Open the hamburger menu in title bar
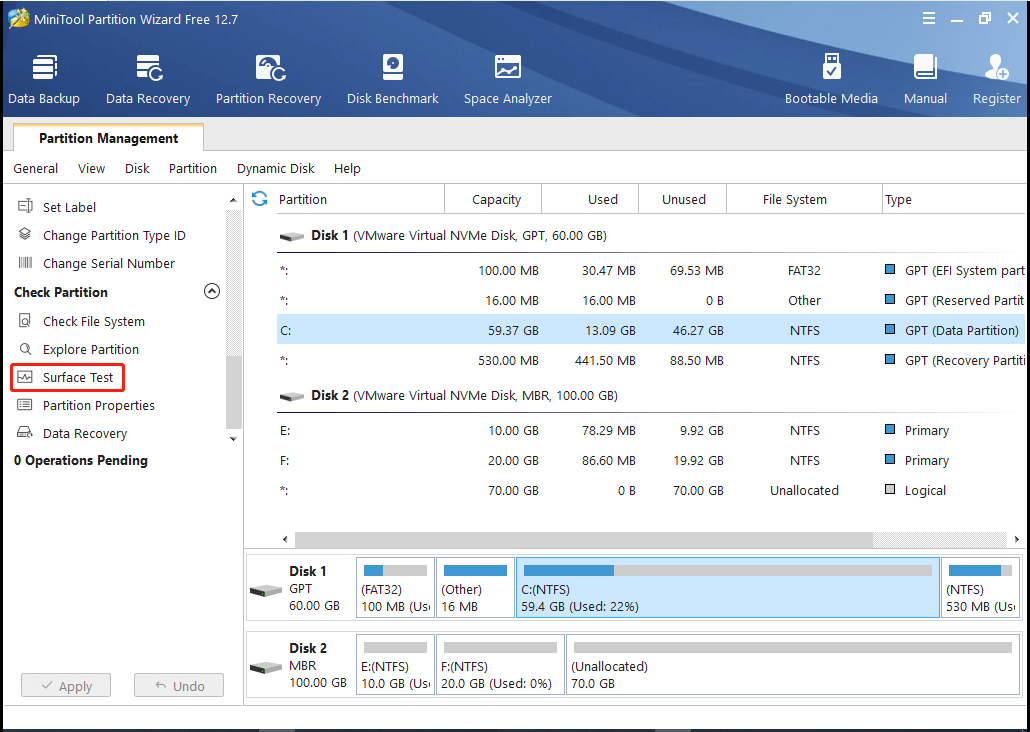 point(928,18)
